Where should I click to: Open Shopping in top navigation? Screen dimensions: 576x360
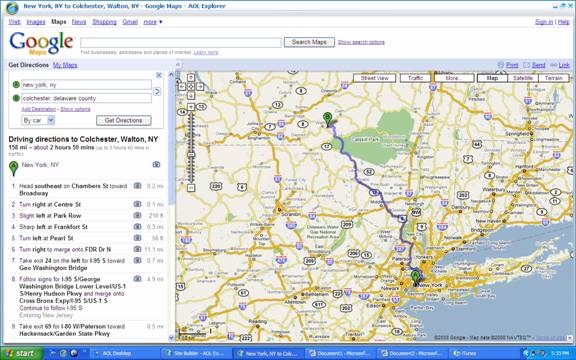click(x=104, y=22)
